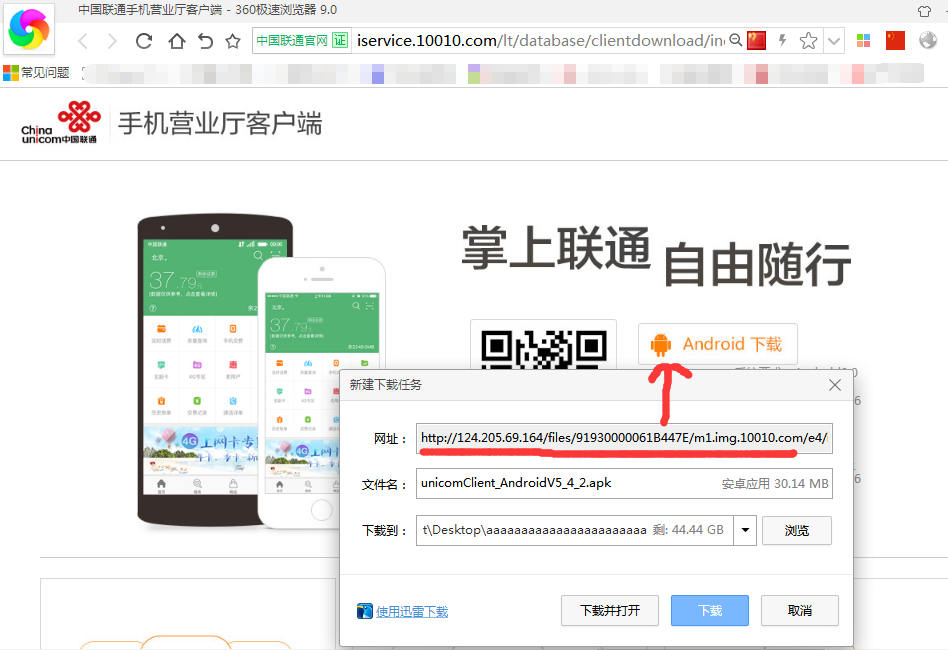
Task: Click the undo restore-tab icon
Action: click(206, 41)
